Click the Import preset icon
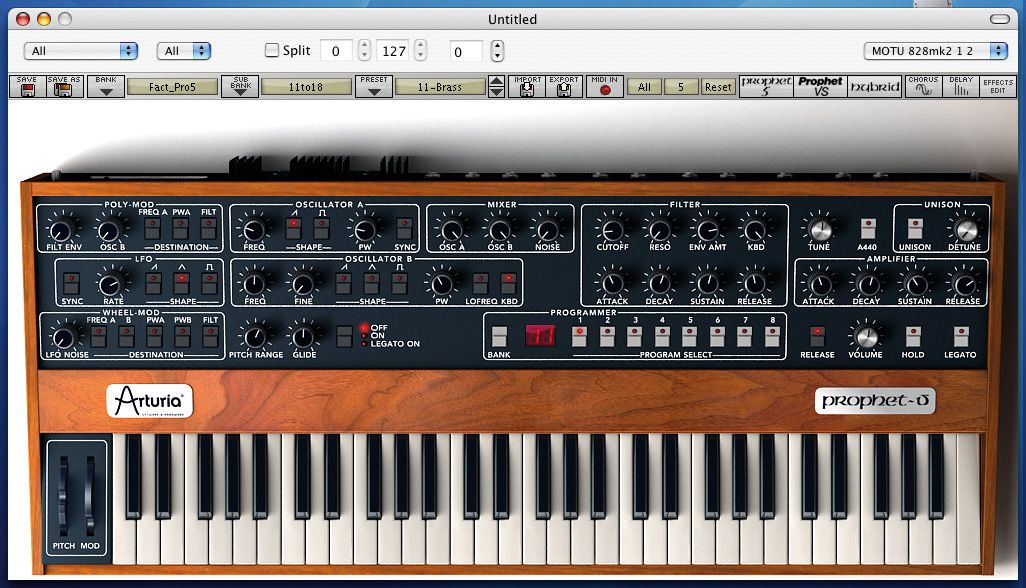 (527, 86)
